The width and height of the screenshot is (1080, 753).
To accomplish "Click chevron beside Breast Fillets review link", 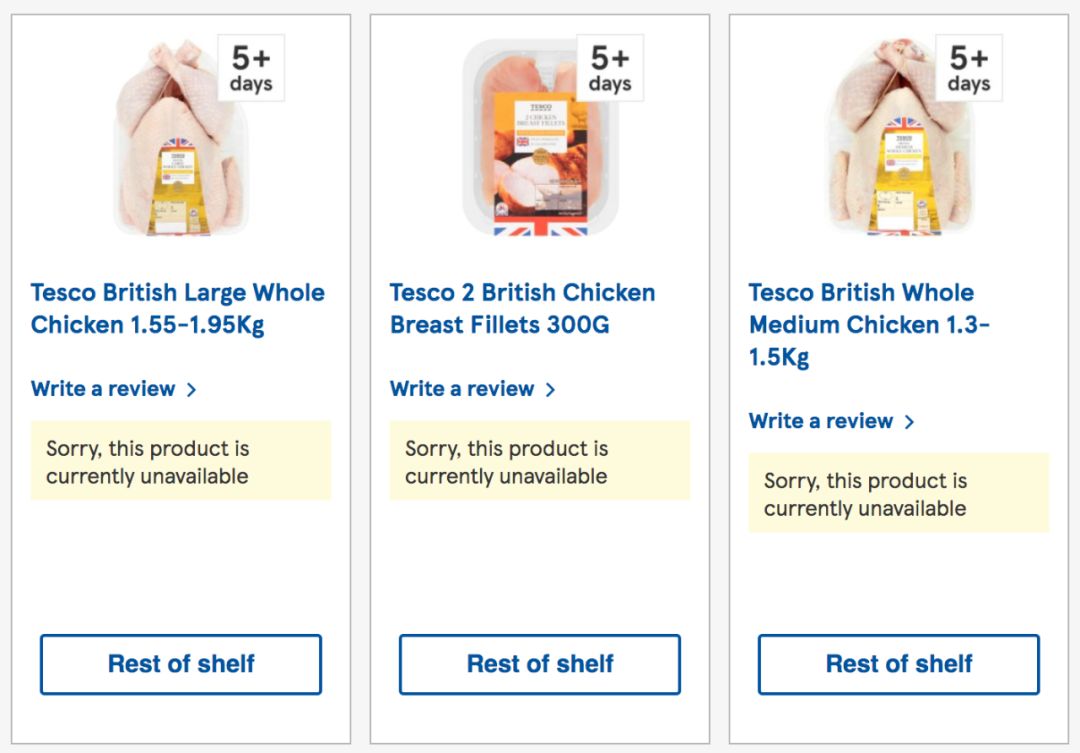I will (550, 390).
